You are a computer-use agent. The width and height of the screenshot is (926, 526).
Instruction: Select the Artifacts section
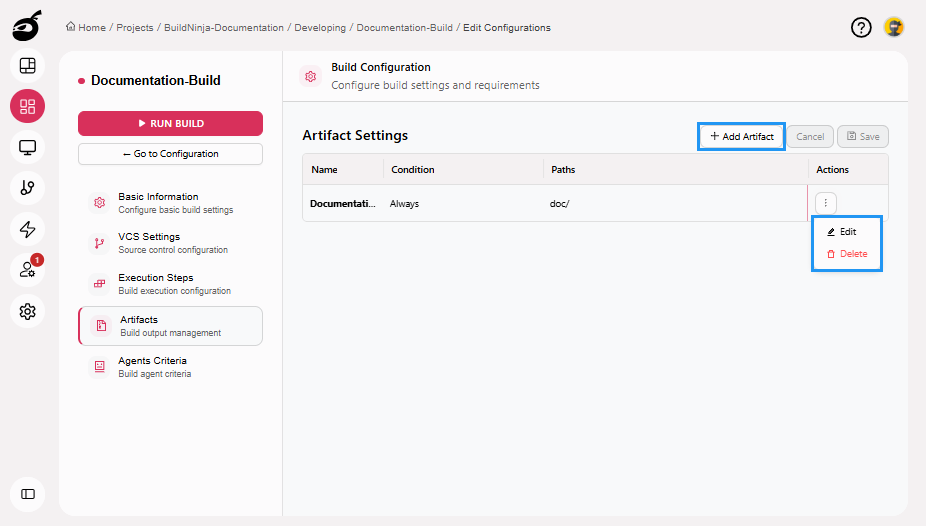pyautogui.click(x=170, y=326)
